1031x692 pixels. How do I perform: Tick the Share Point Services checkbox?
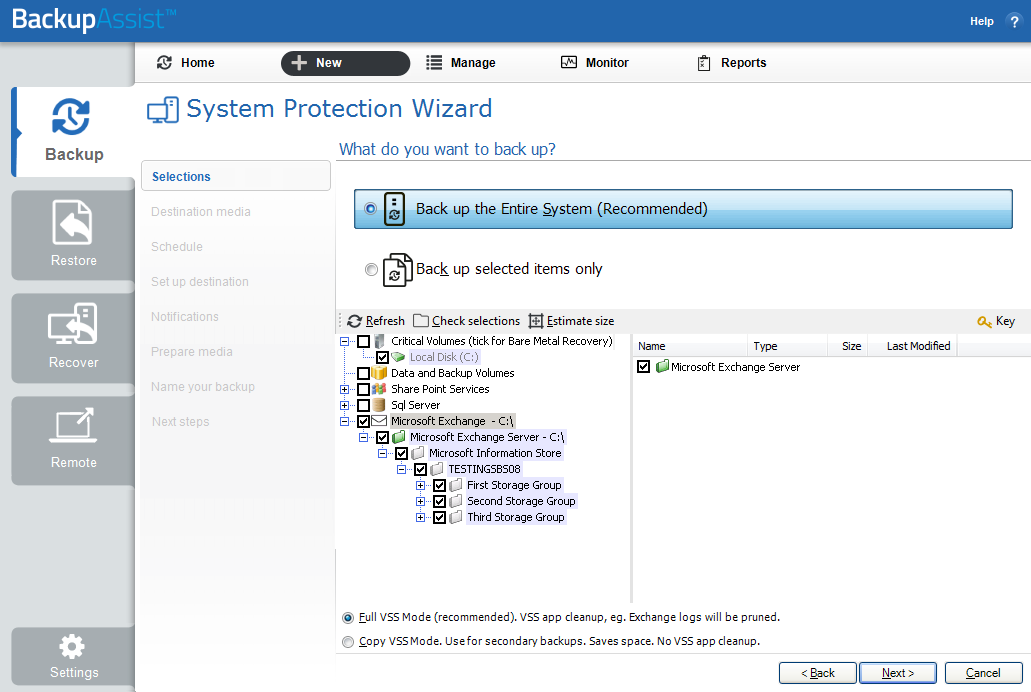click(x=363, y=389)
